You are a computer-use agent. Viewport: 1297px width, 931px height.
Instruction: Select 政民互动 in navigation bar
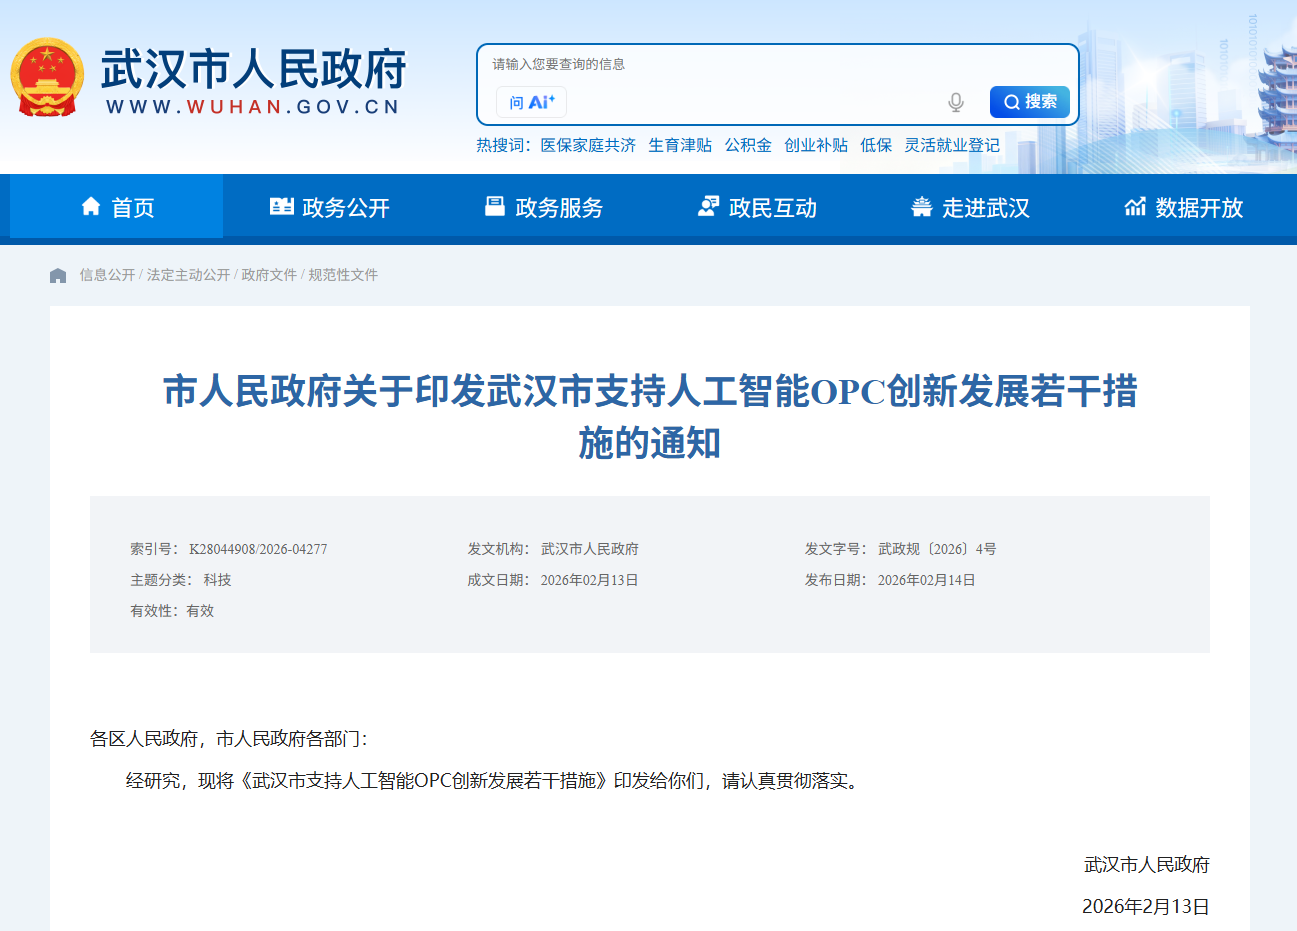click(757, 207)
